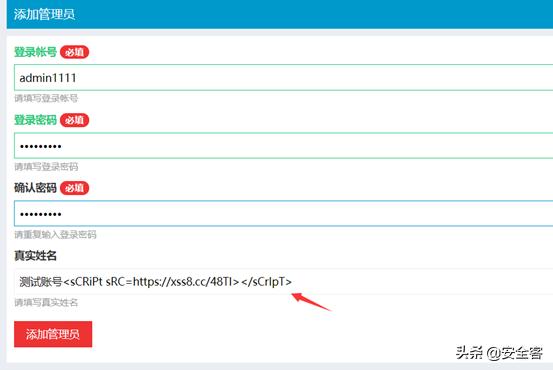Click the hint text 请重复输入登录密码
Image resolution: width=553 pixels, height=370 pixels.
tap(55, 235)
